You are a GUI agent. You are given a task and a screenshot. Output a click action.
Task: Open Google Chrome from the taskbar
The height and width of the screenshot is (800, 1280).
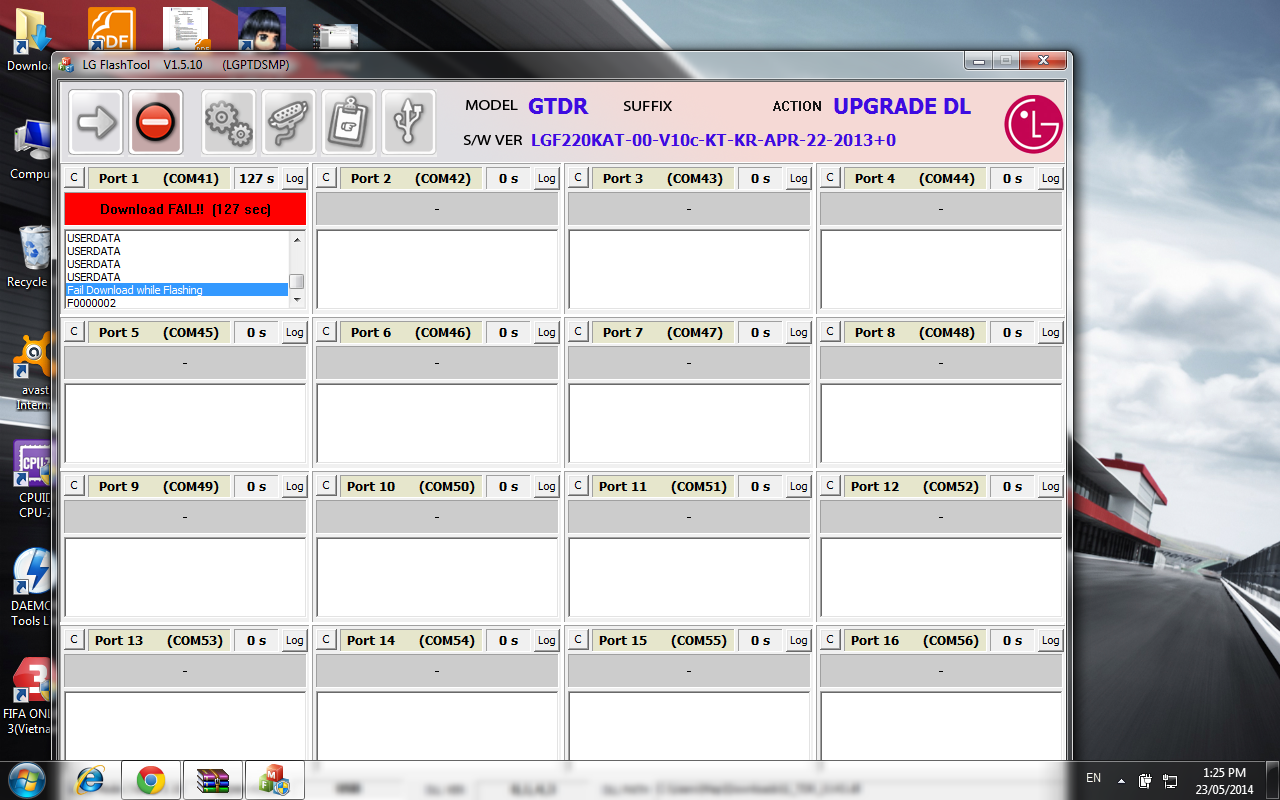tap(151, 780)
